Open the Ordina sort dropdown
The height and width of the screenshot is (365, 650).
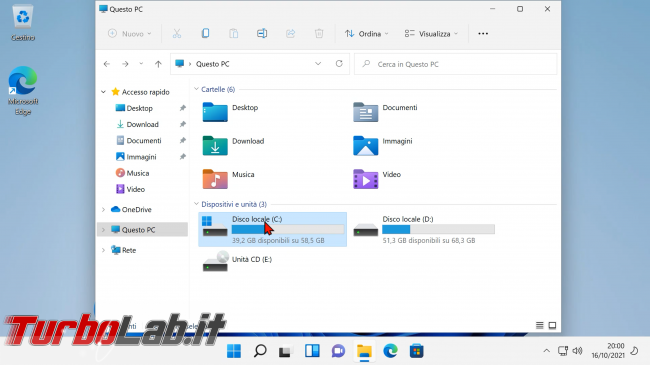coord(367,34)
